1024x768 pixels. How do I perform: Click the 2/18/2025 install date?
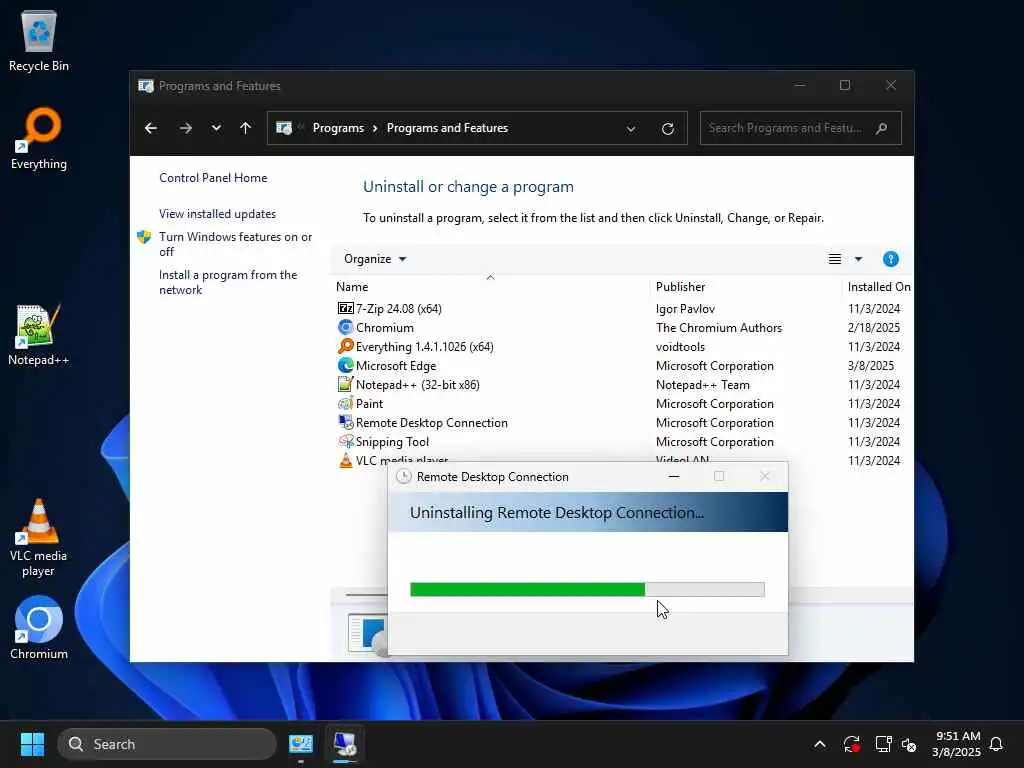click(874, 328)
